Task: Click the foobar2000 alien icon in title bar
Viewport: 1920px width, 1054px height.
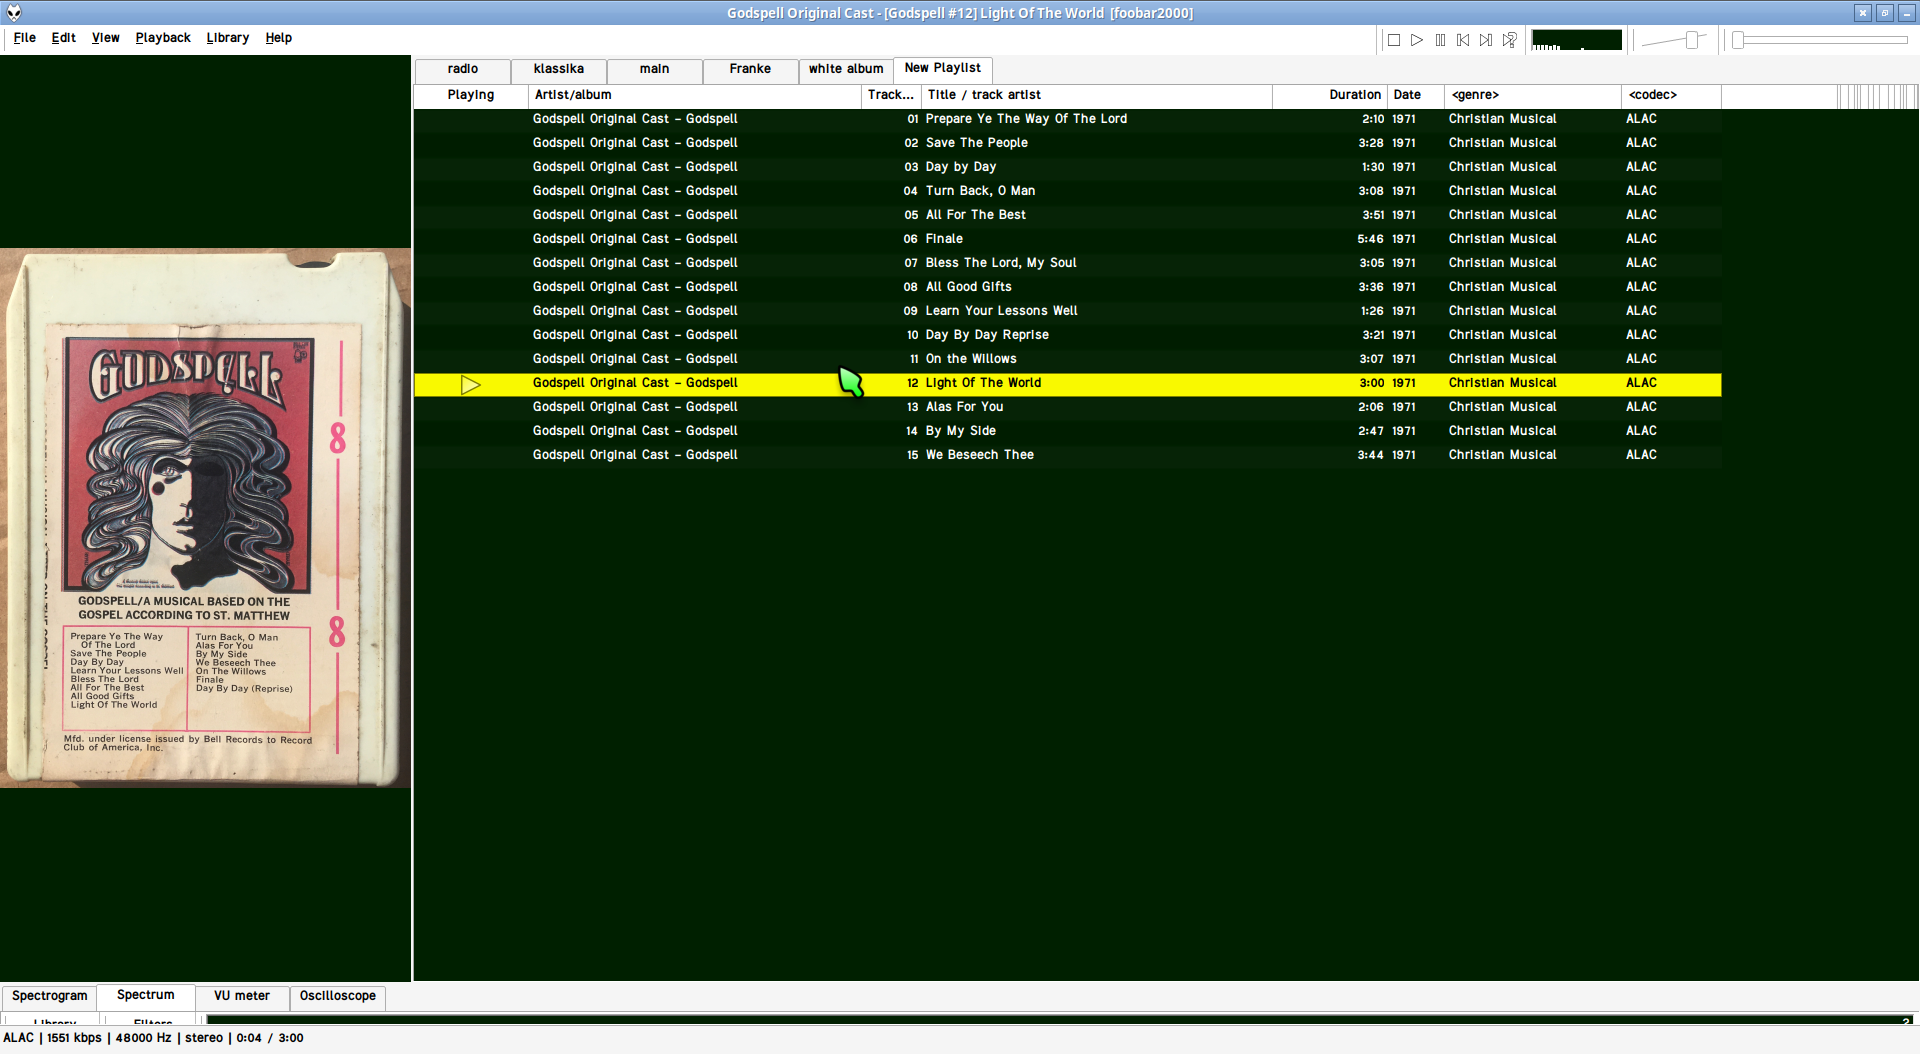Action: tap(14, 13)
